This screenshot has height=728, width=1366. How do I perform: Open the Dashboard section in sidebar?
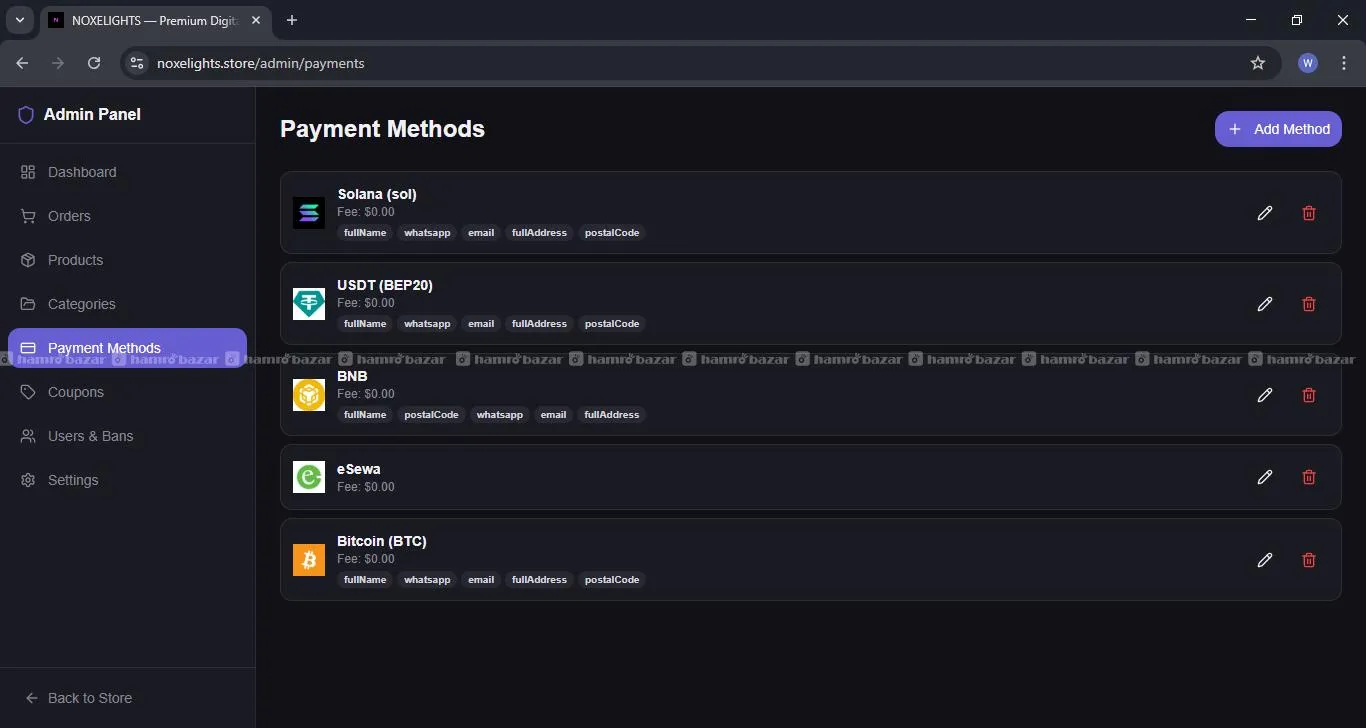click(x=82, y=172)
